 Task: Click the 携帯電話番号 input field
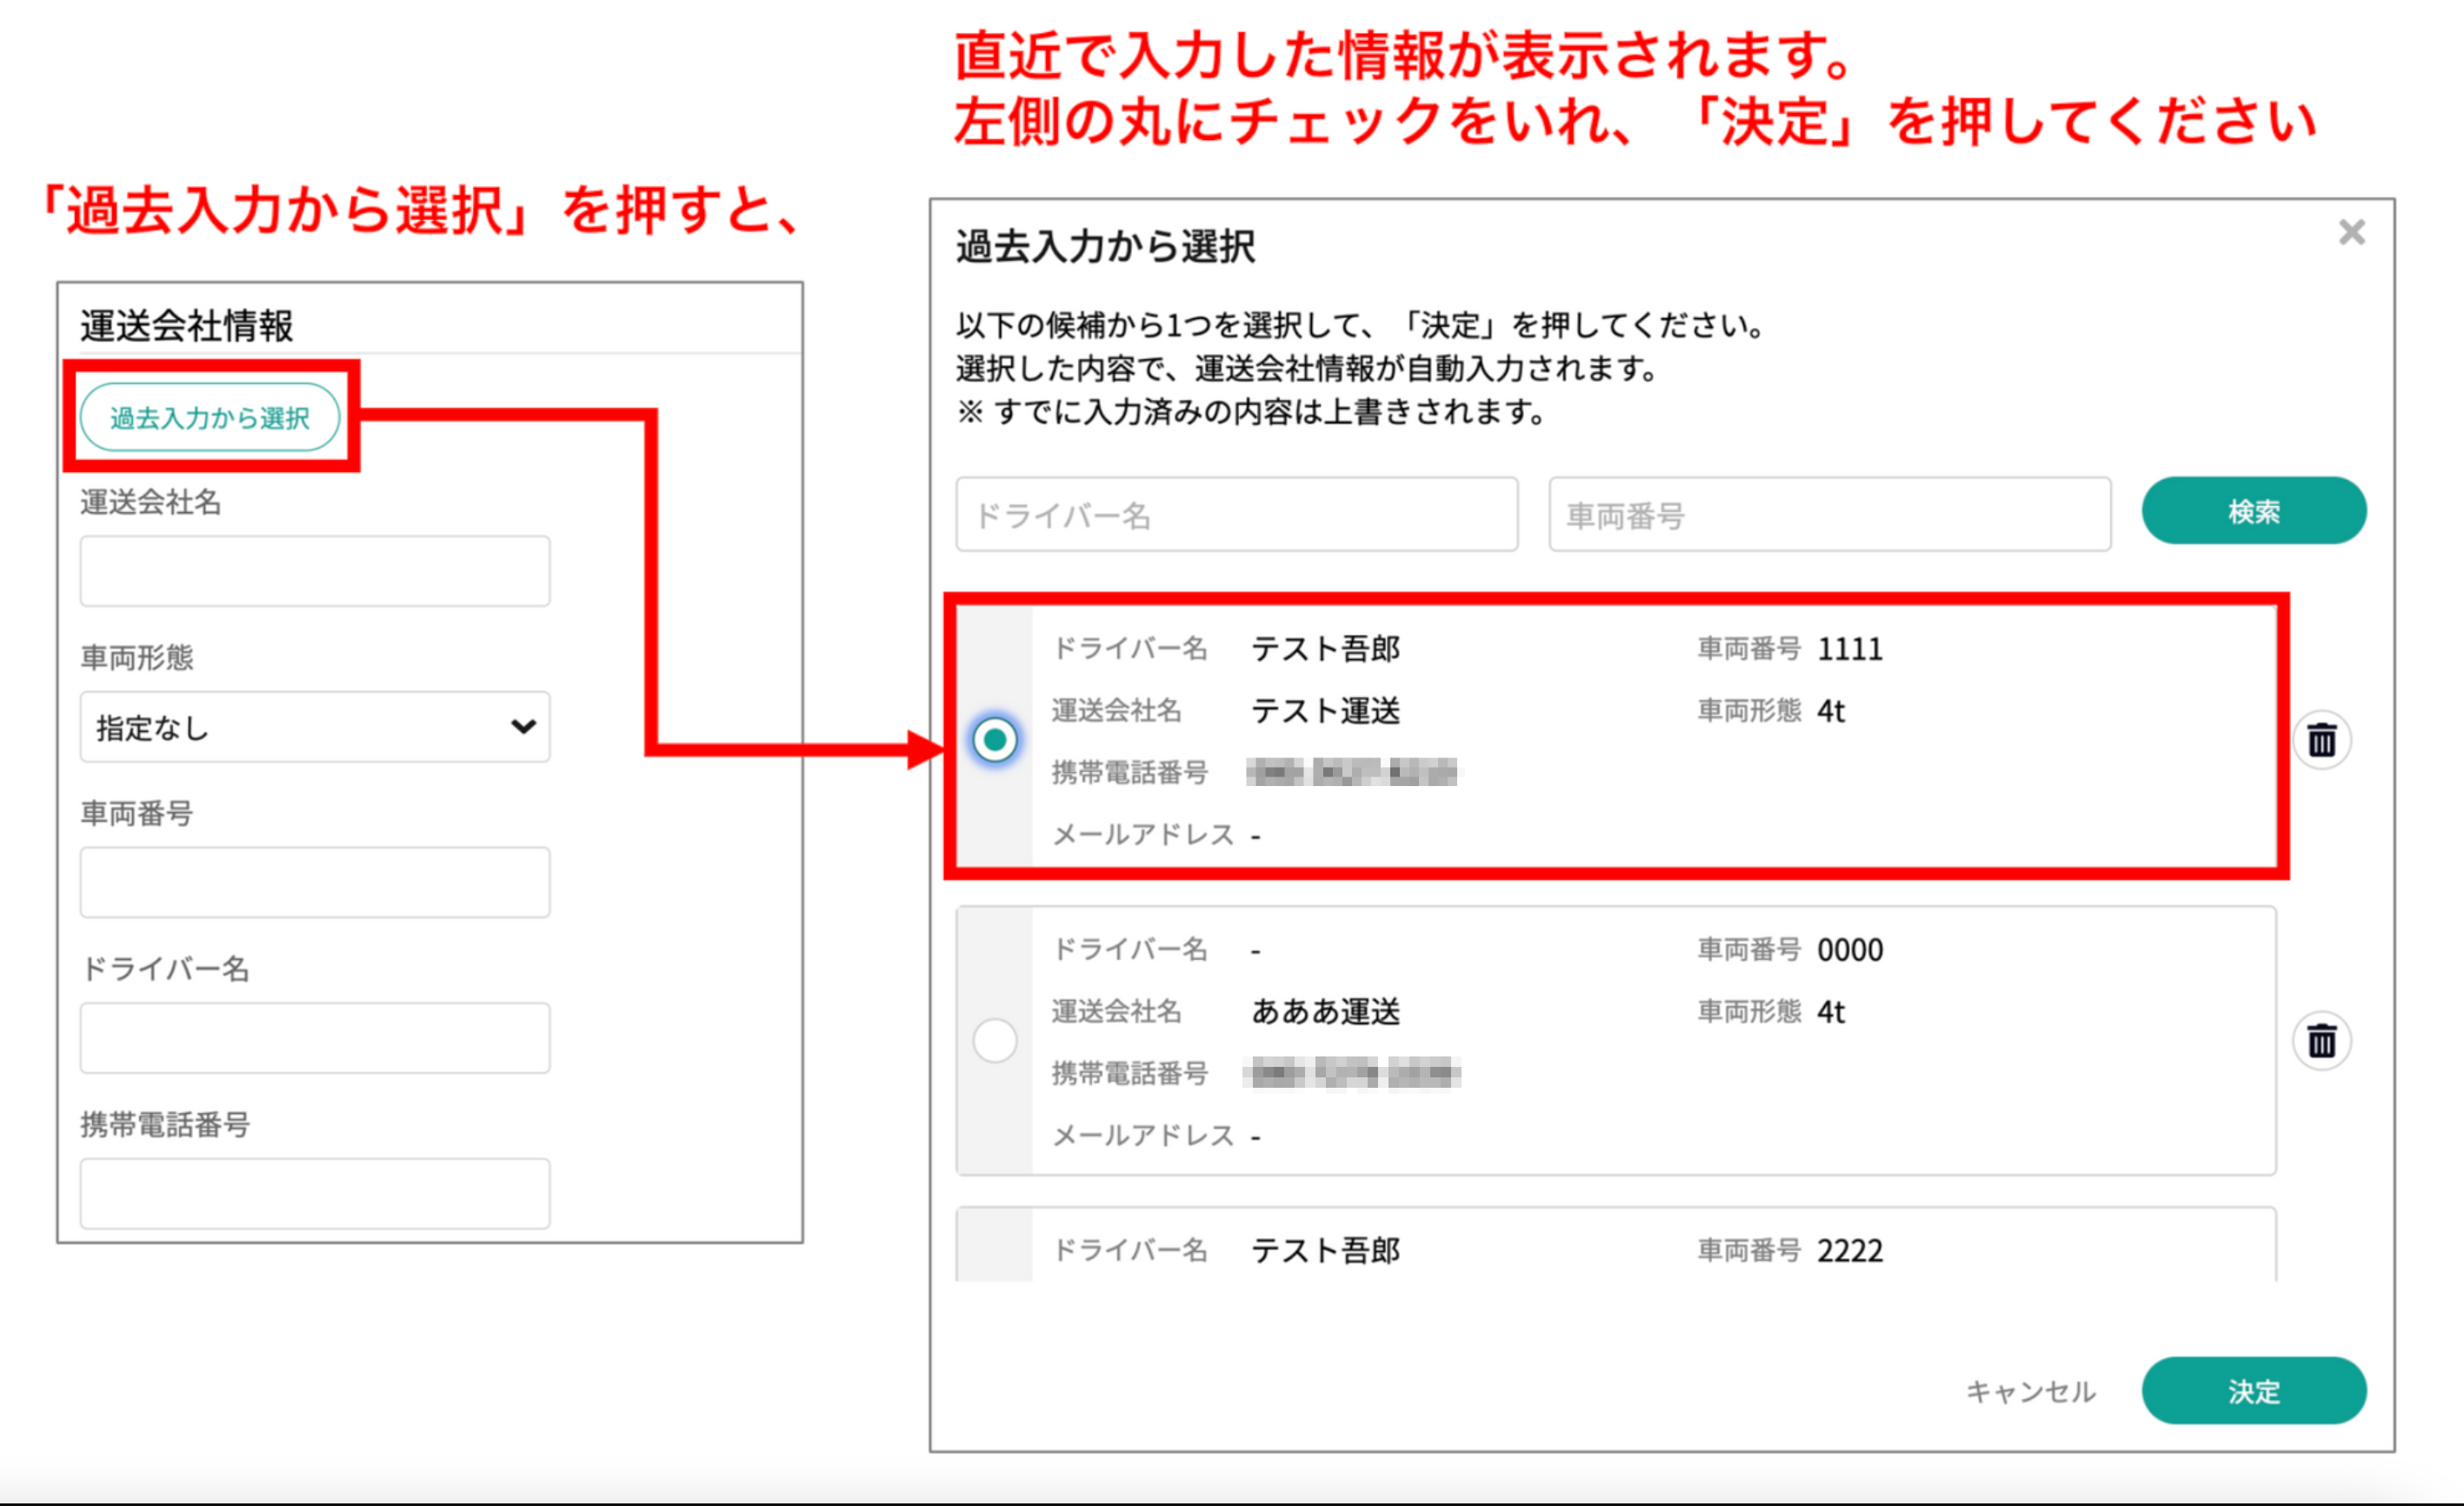[x=314, y=1193]
